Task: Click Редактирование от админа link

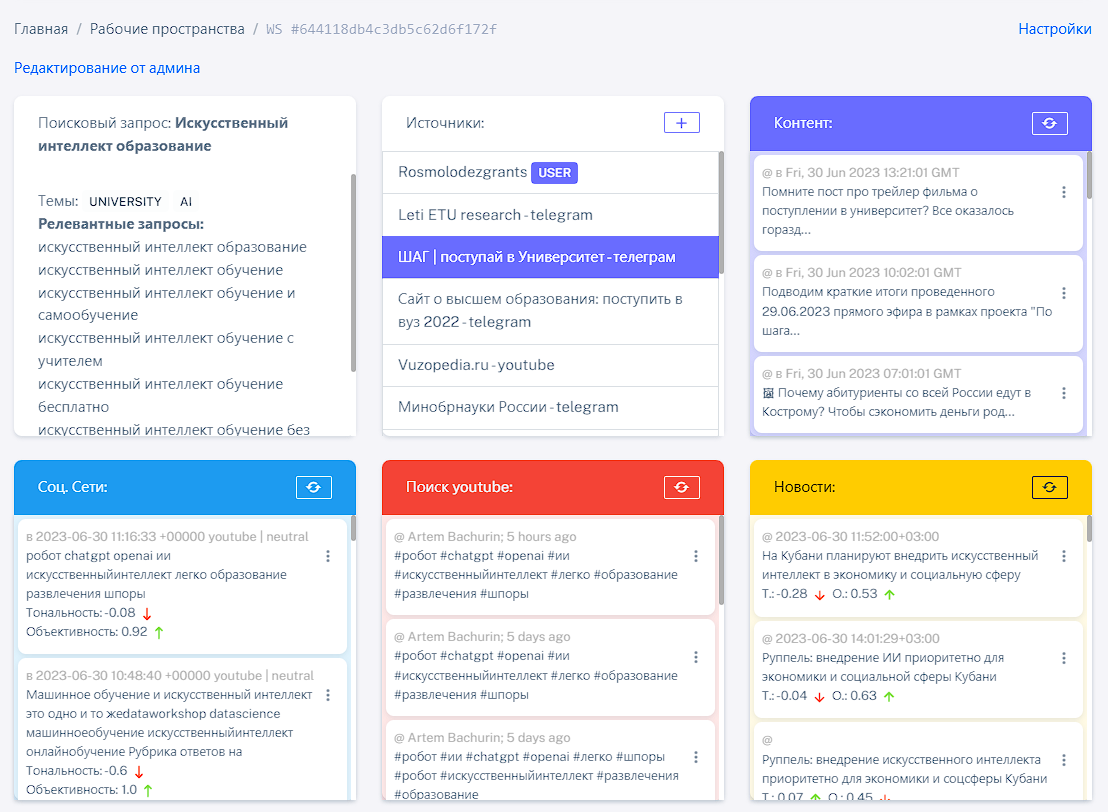Action: point(107,68)
